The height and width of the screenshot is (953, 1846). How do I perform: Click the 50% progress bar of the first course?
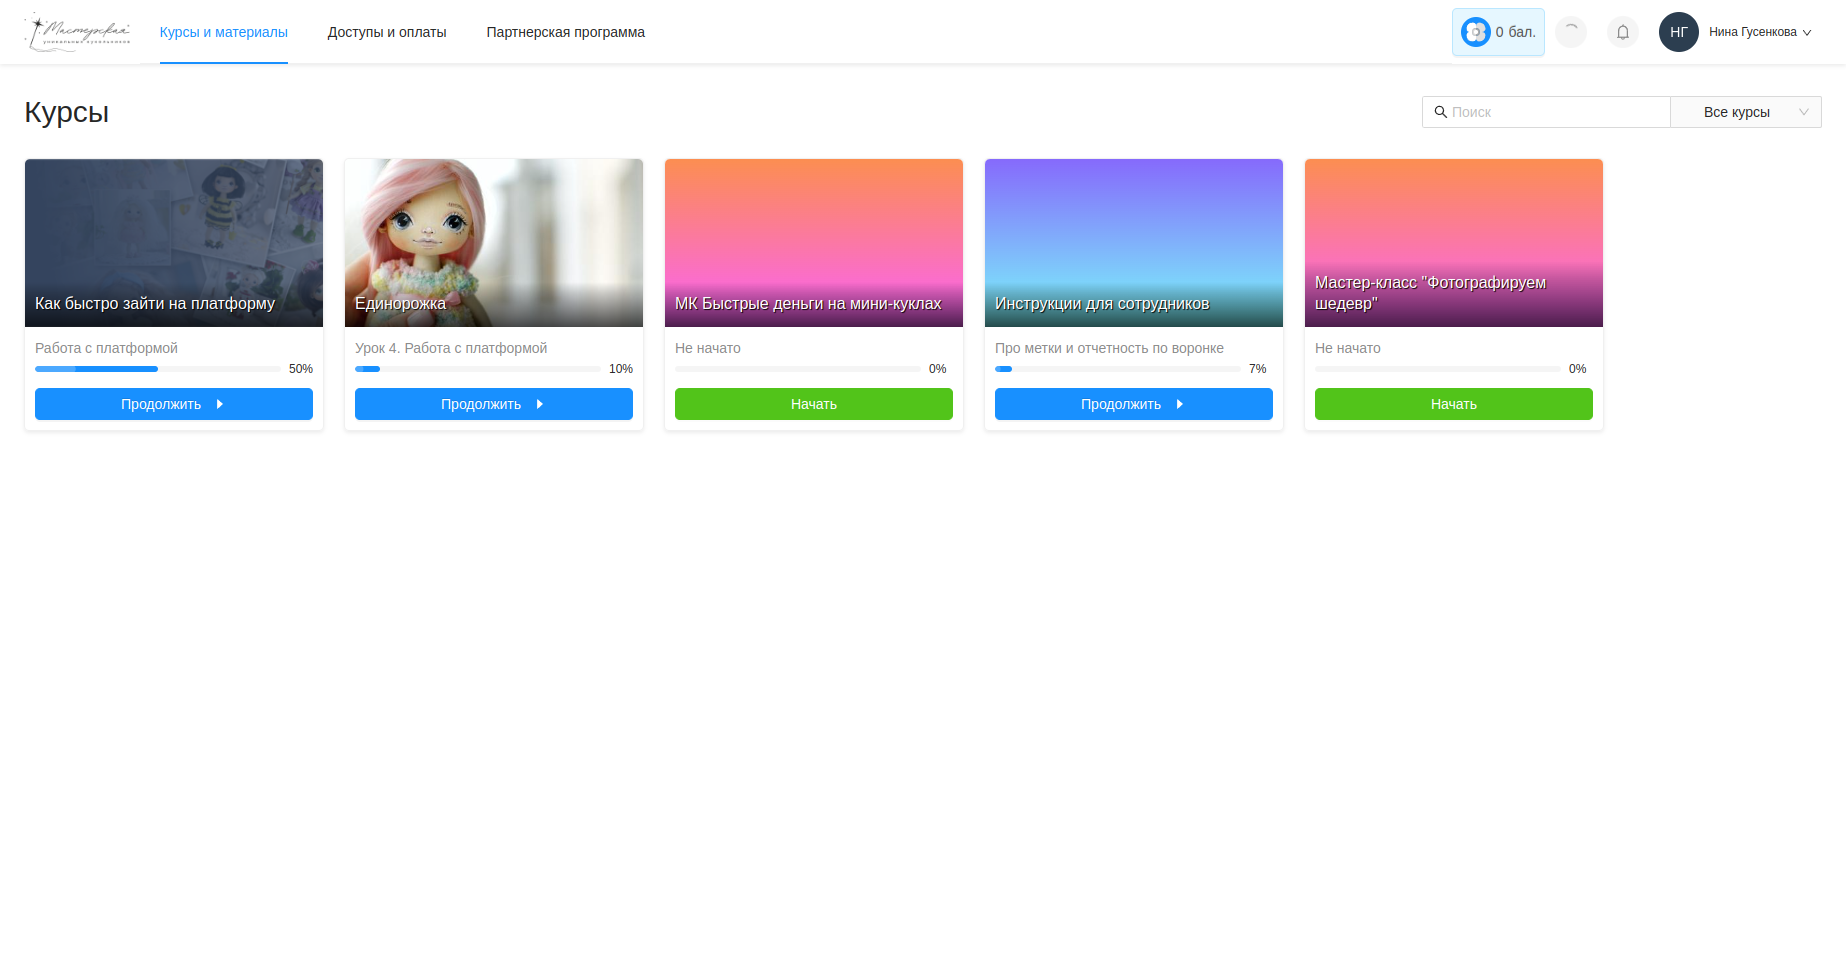pos(158,369)
